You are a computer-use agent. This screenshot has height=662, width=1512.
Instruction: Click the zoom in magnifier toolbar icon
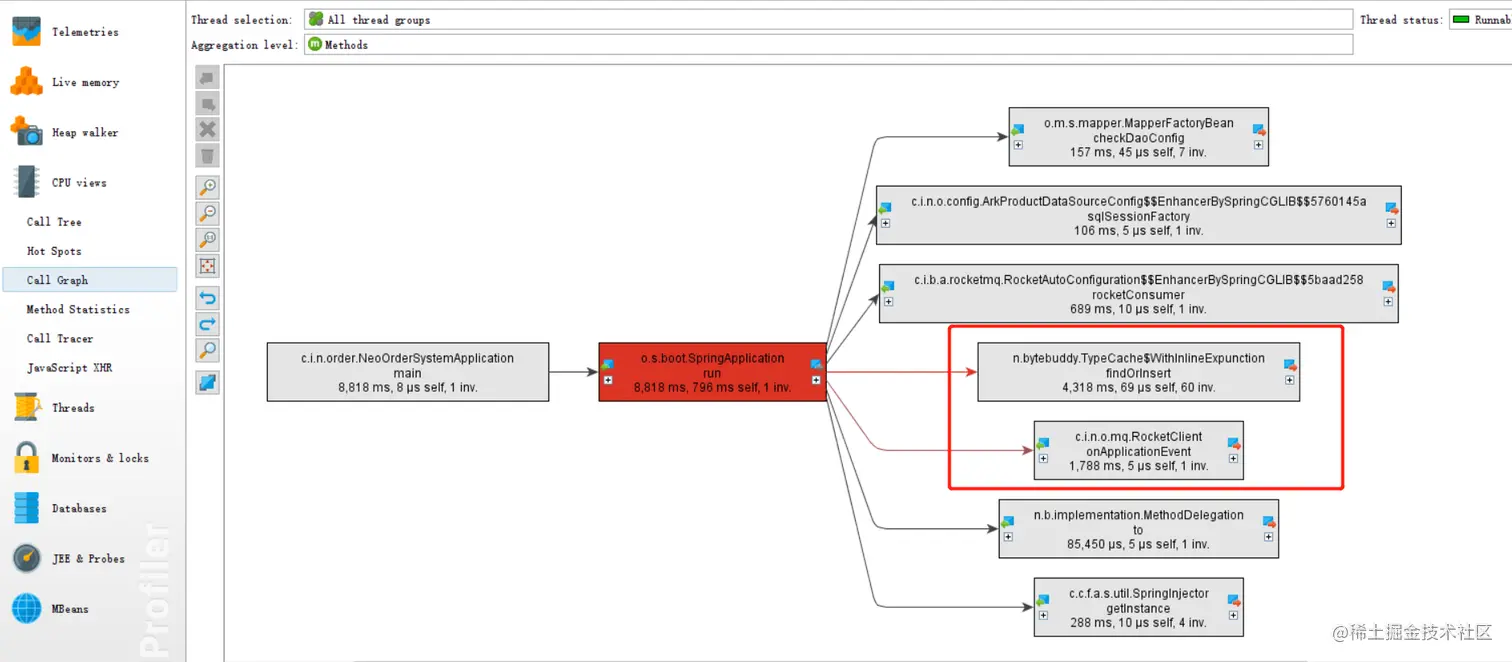point(207,188)
